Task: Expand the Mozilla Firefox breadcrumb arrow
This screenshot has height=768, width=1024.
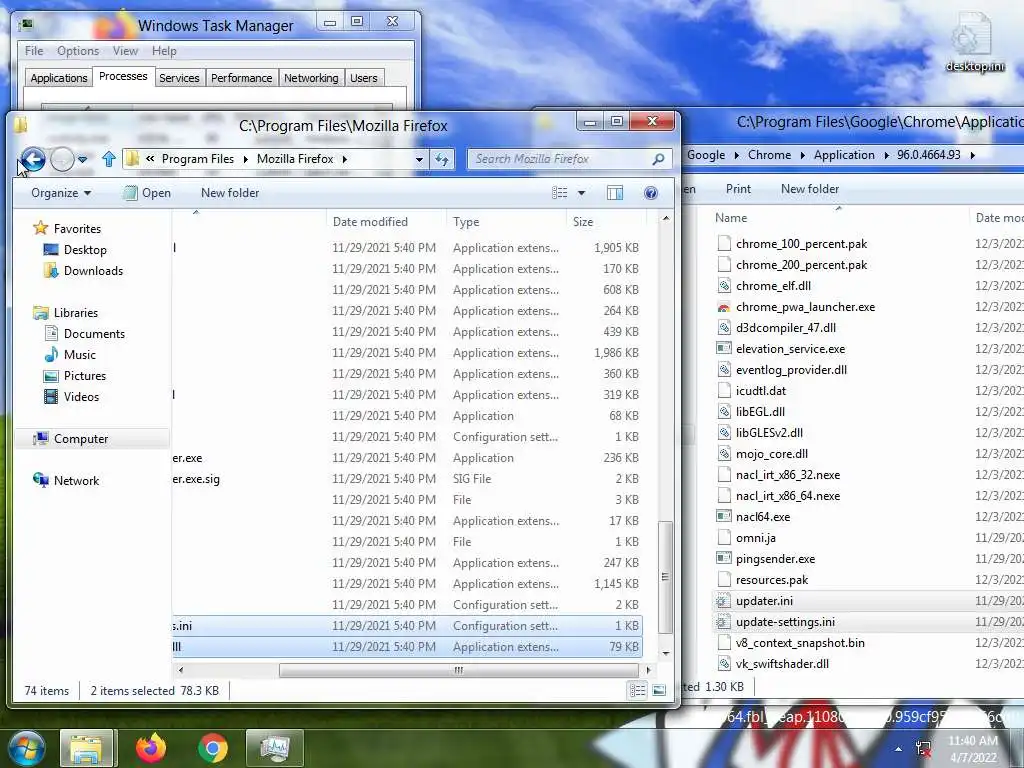Action: [344, 159]
